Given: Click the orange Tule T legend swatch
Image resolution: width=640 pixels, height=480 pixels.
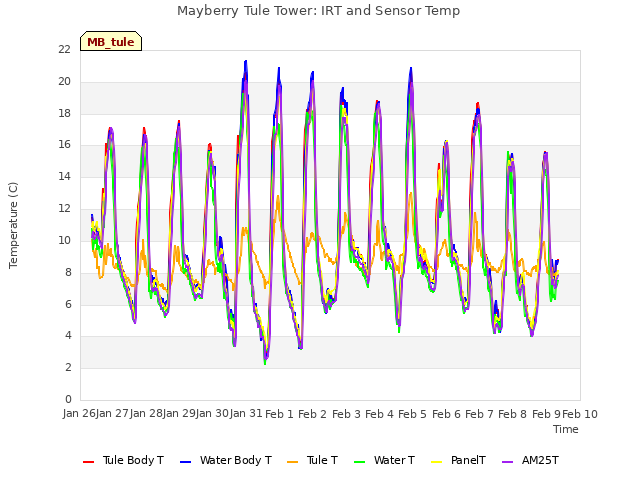Looking at the screenshot, I should (293, 461).
